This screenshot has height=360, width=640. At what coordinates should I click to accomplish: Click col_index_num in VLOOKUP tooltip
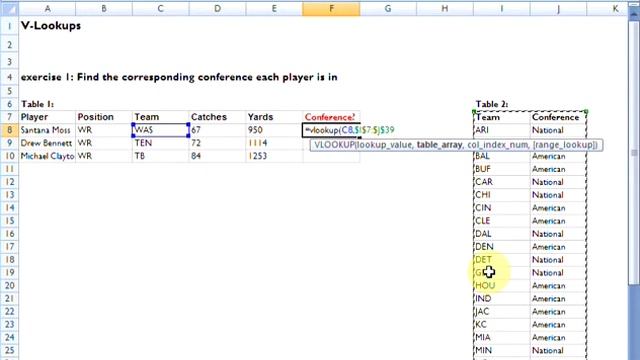(498, 144)
